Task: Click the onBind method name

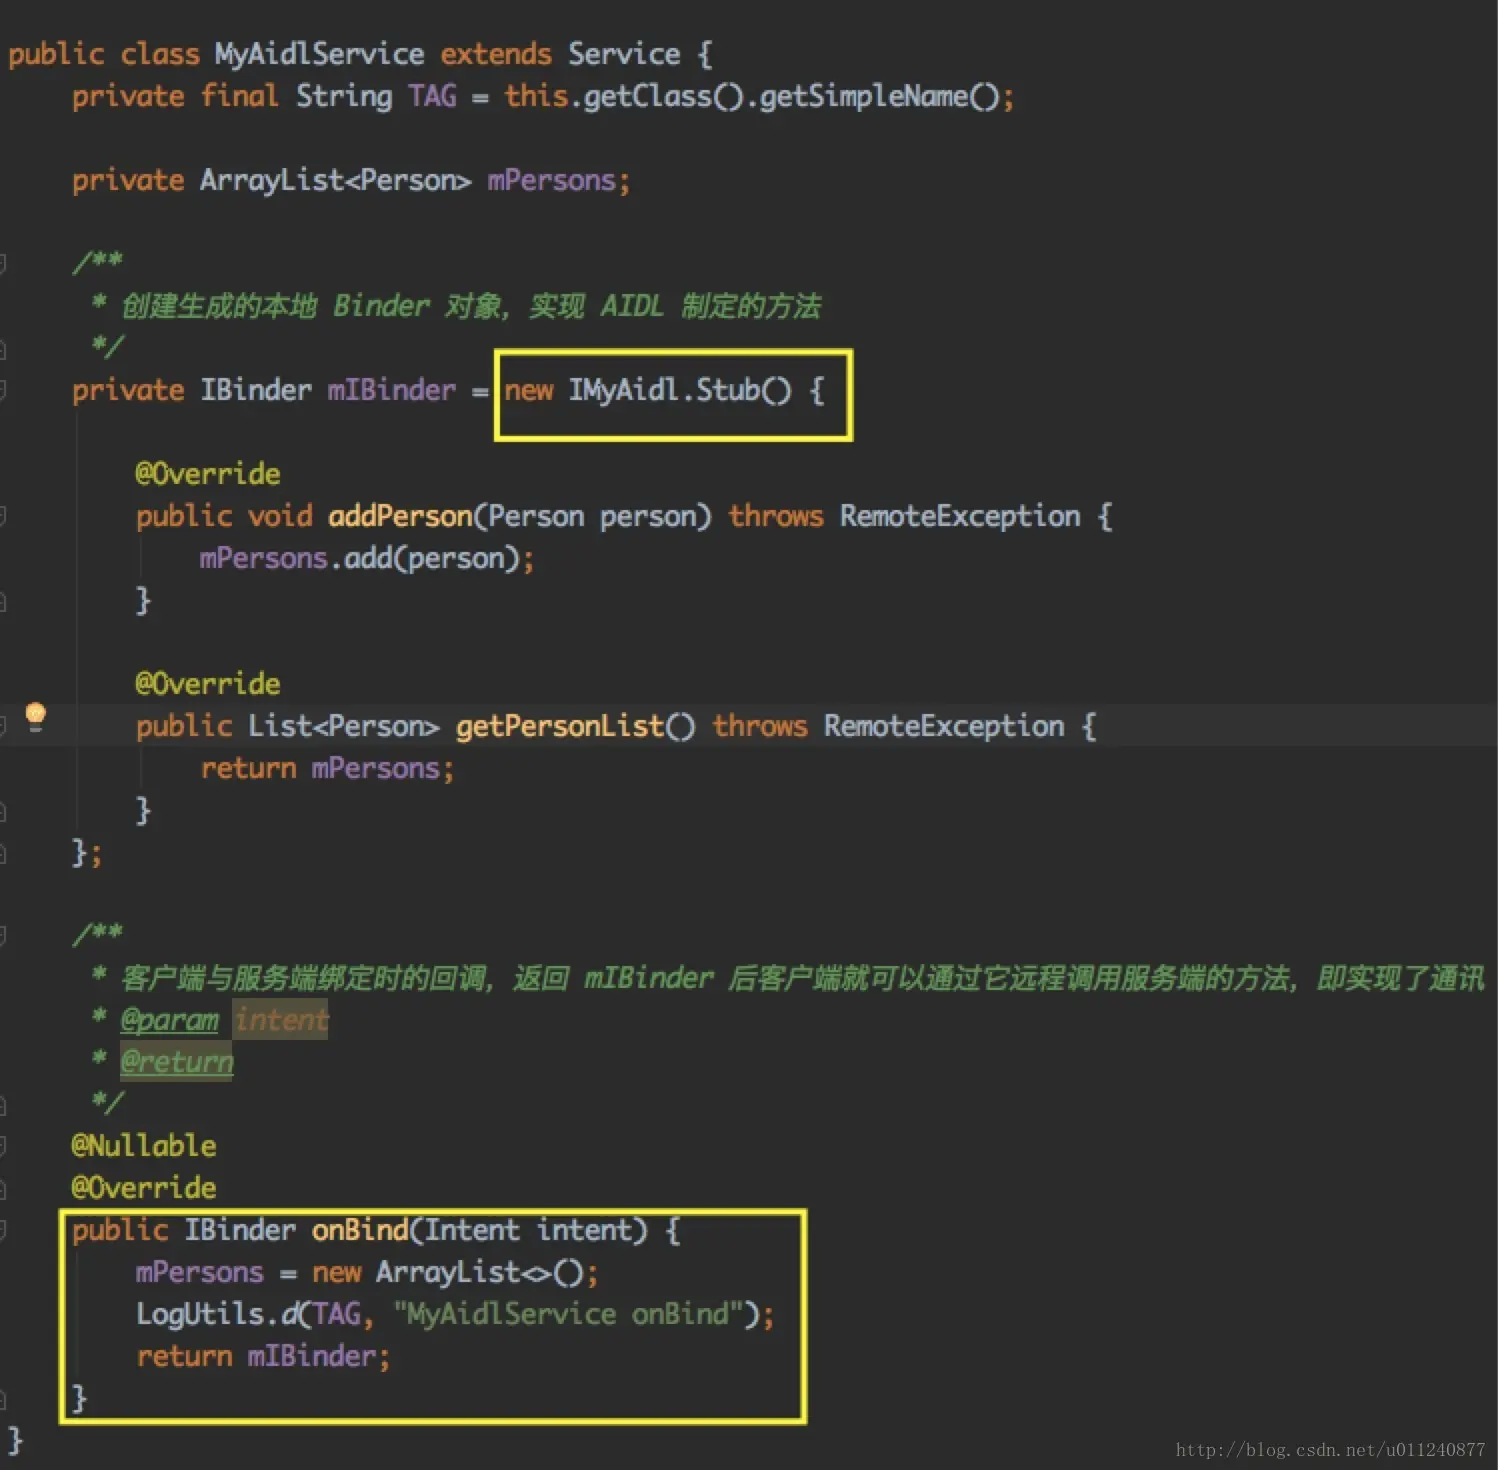Action: coord(360,1230)
